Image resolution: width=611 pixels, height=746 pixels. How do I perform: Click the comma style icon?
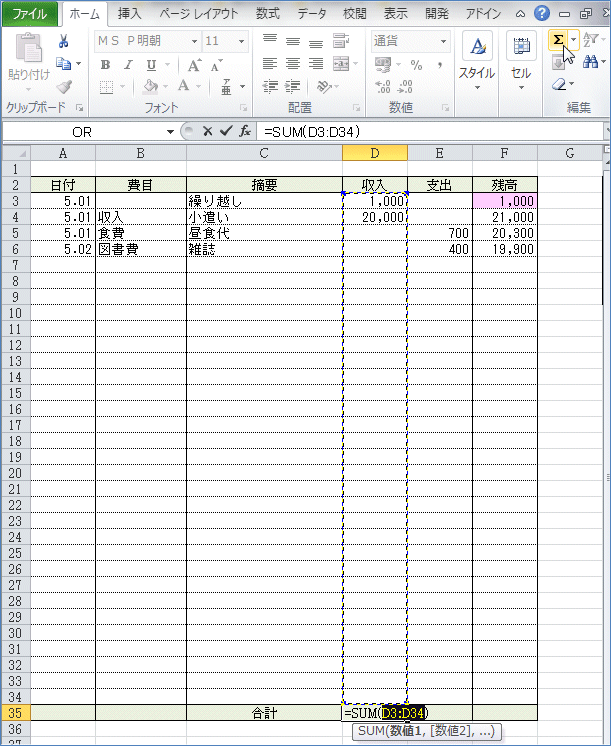[439, 65]
